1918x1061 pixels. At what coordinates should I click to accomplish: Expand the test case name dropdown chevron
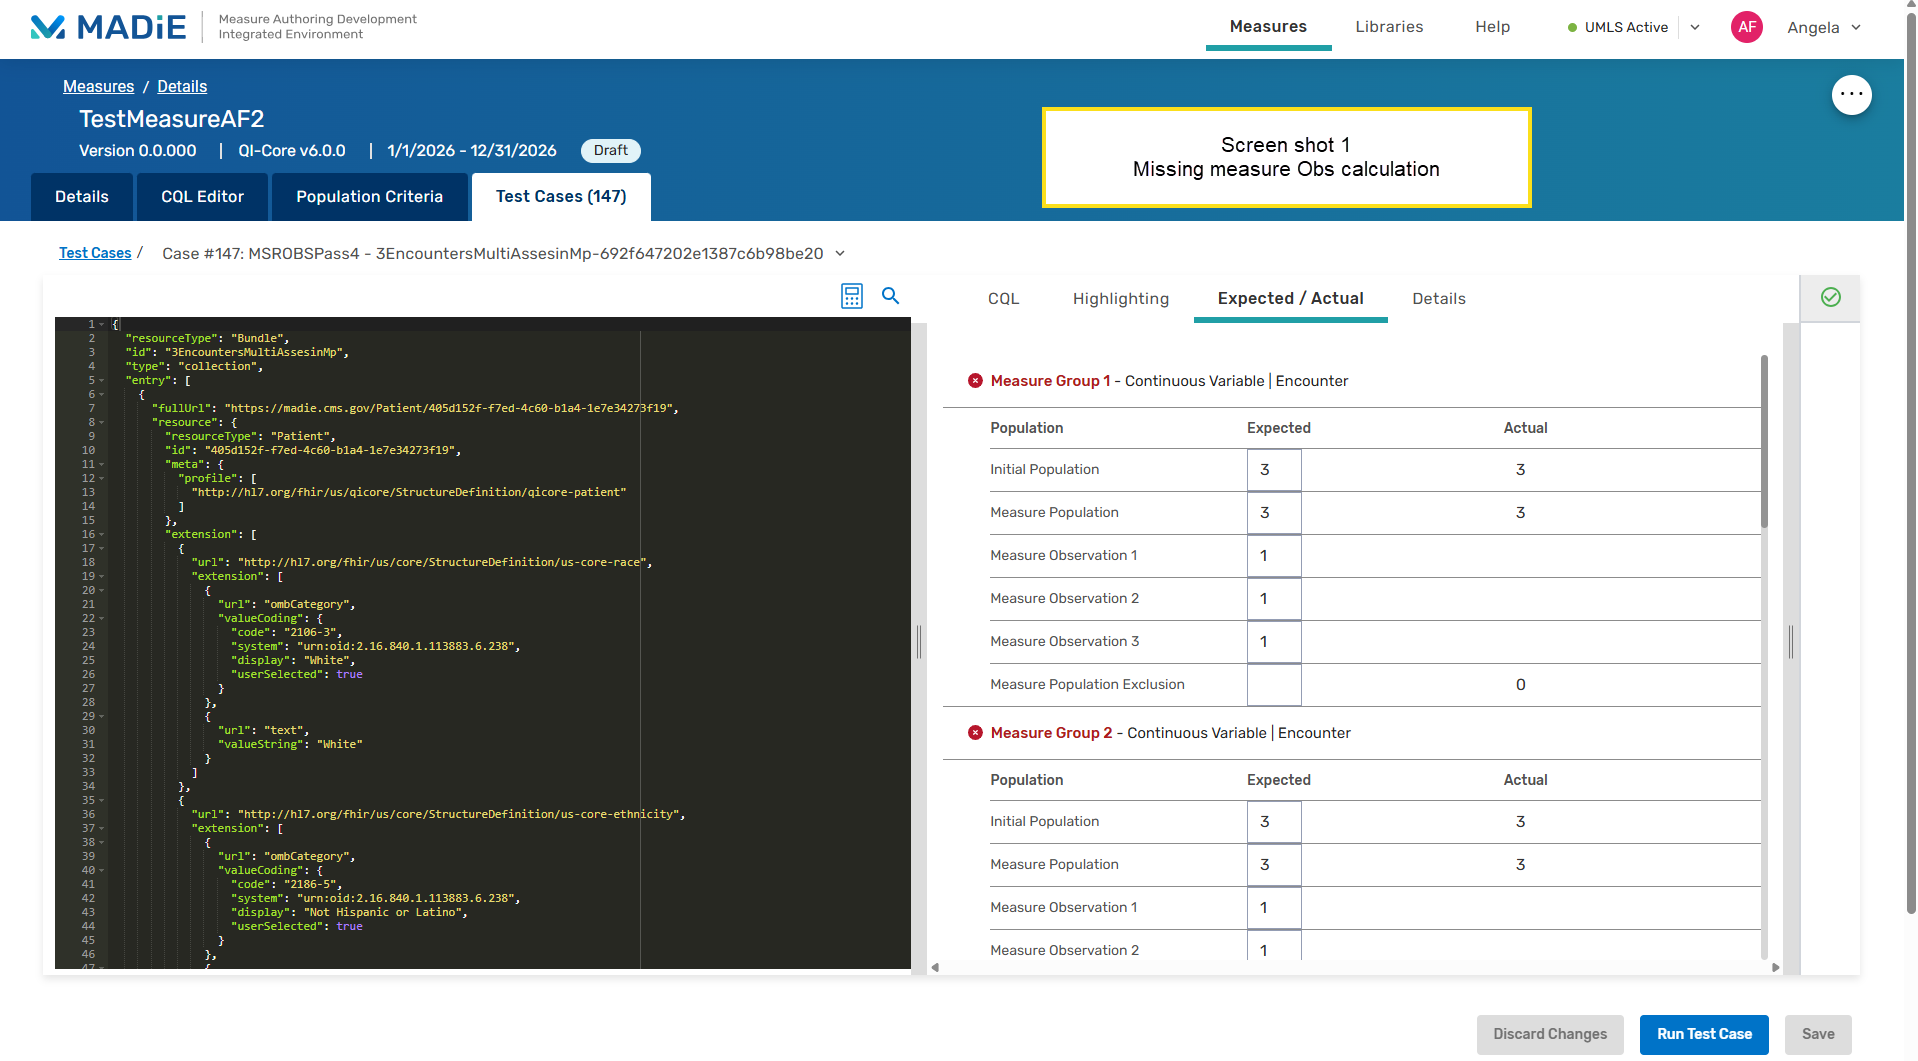(x=840, y=254)
